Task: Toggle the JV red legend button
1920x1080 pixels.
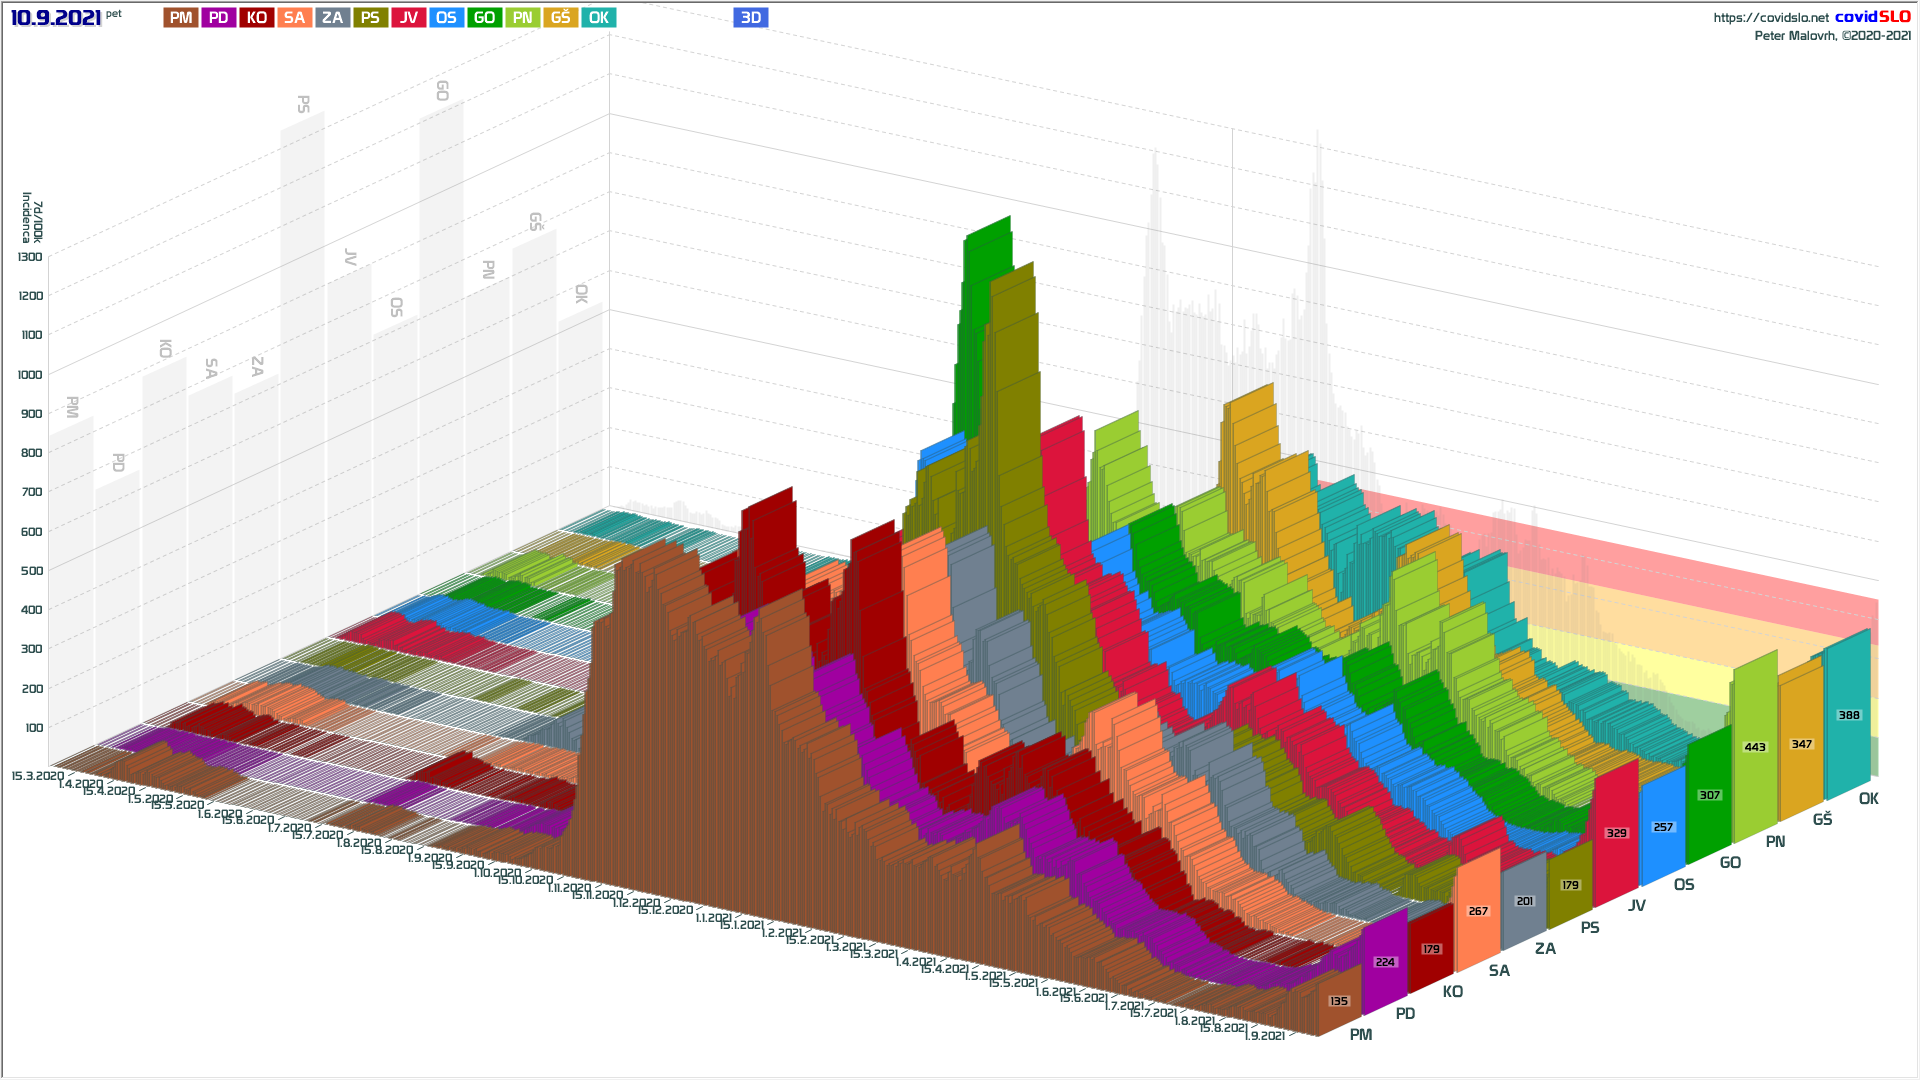Action: point(409,18)
